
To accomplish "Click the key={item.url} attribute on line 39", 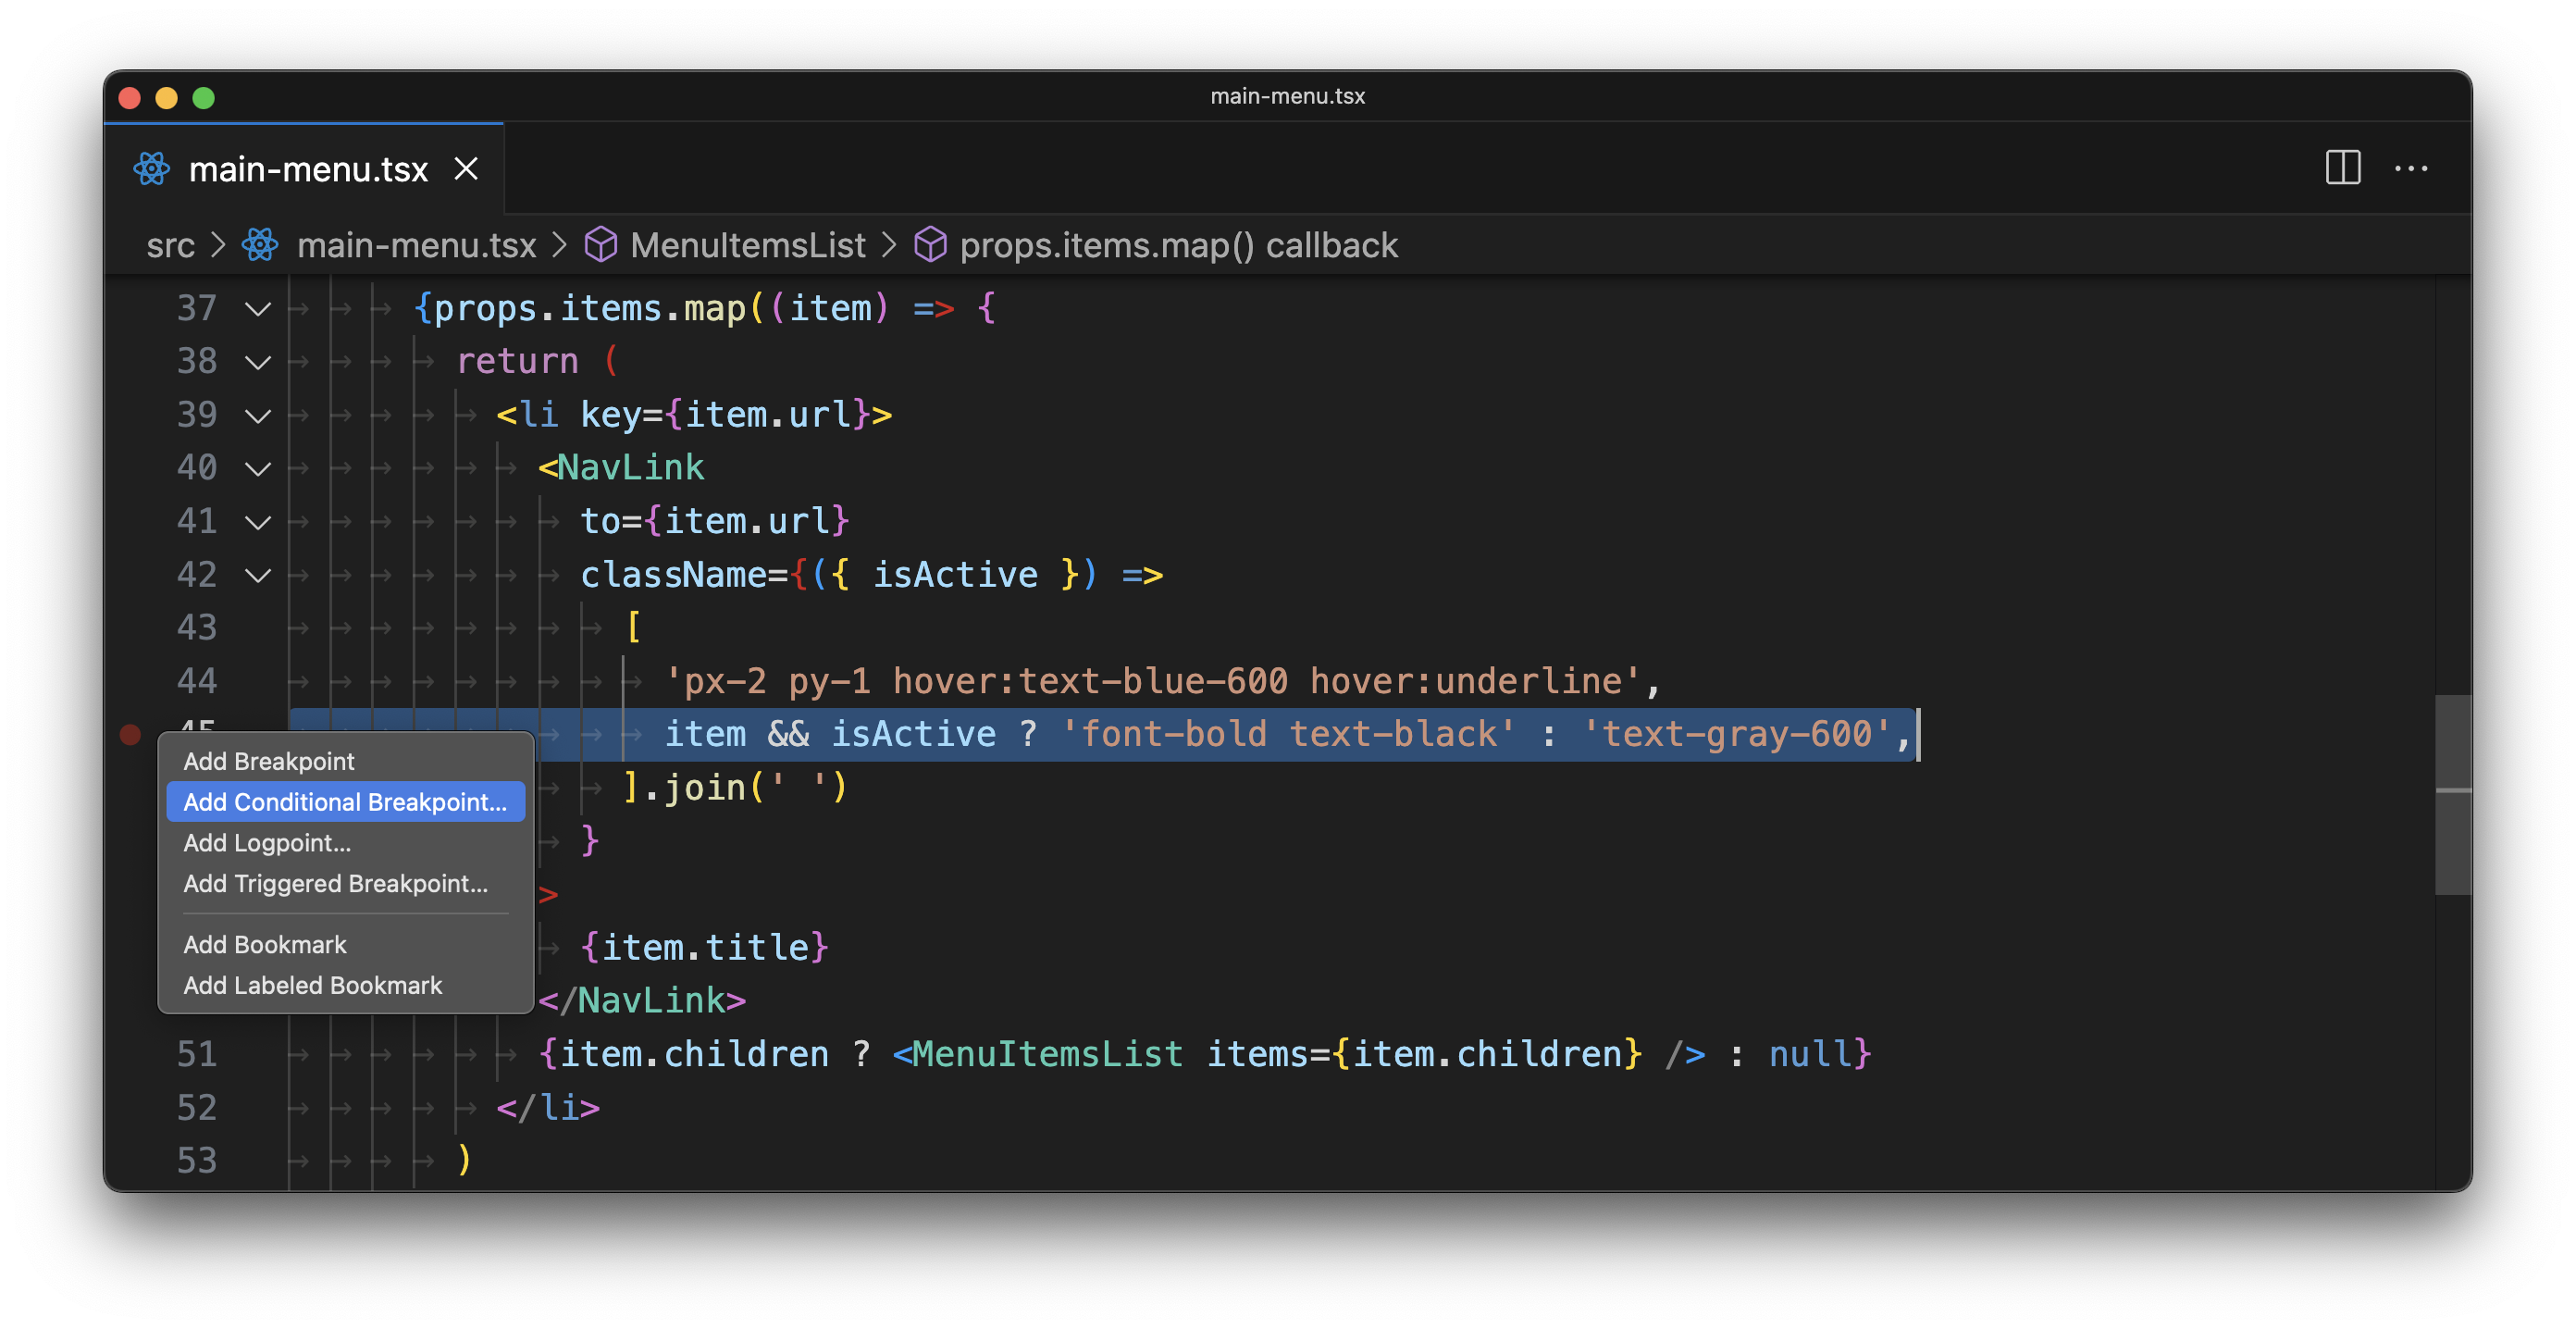I will 726,415.
